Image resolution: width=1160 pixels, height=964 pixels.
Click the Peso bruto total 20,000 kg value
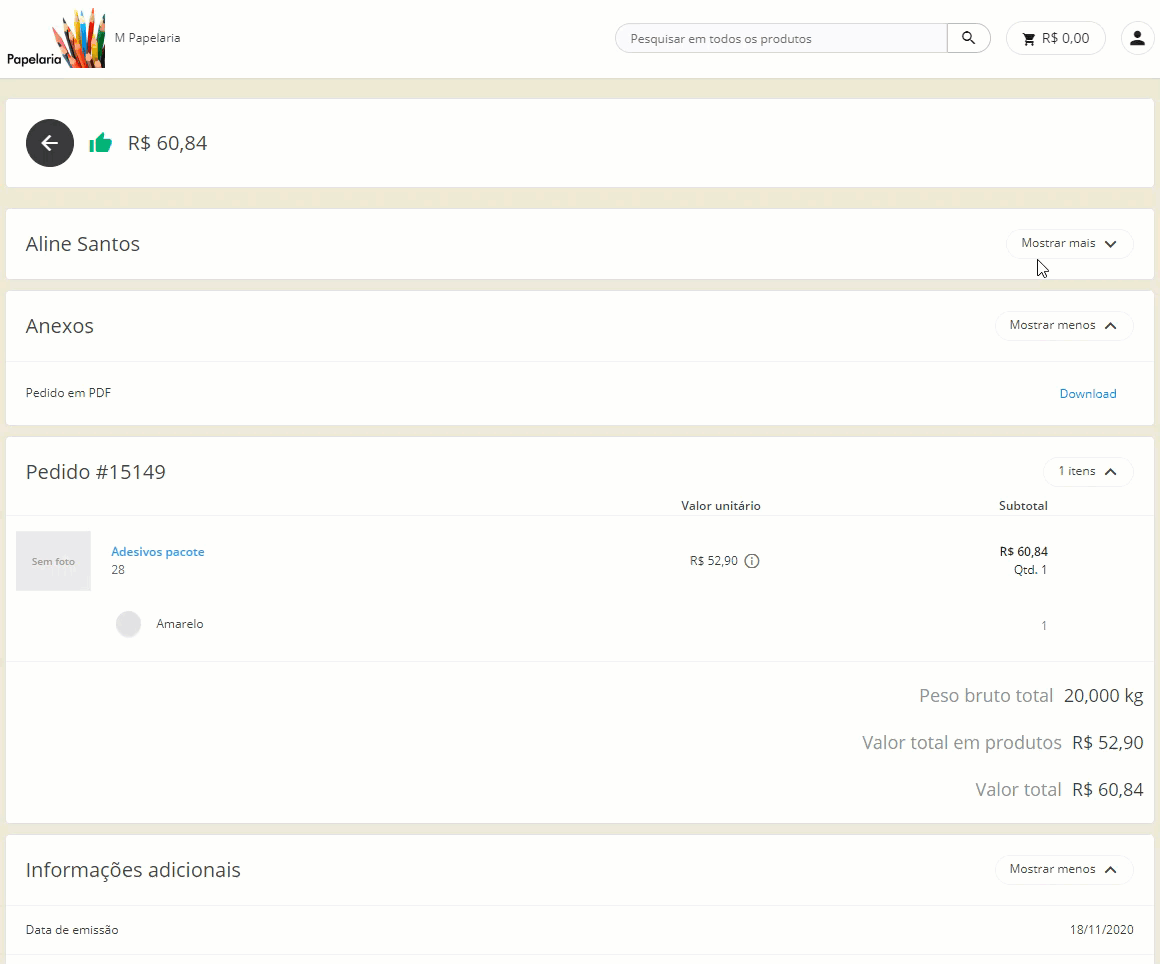tap(1103, 695)
